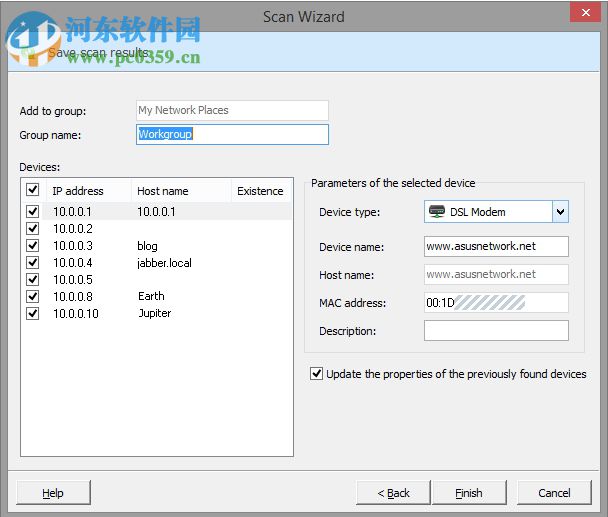Click the DSL Modem device type text
Image resolution: width=608 pixels, height=517 pixels.
click(x=478, y=212)
